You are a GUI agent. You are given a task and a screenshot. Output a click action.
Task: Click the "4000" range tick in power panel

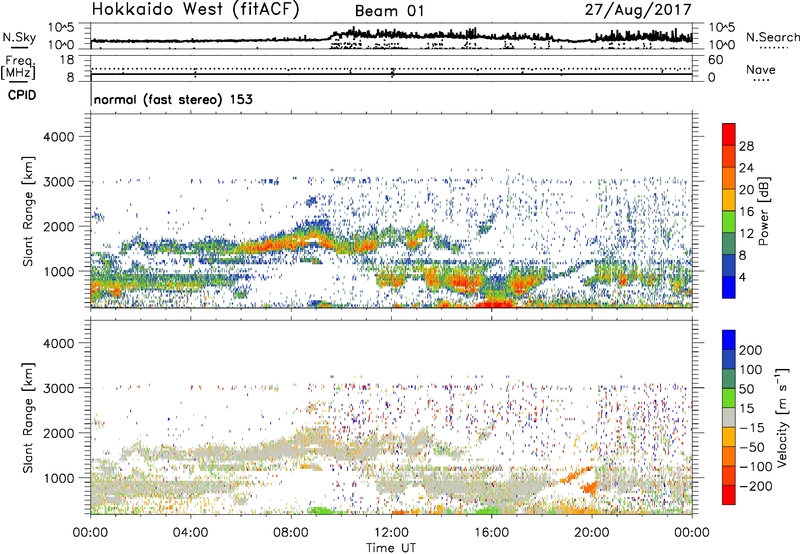(x=58, y=137)
